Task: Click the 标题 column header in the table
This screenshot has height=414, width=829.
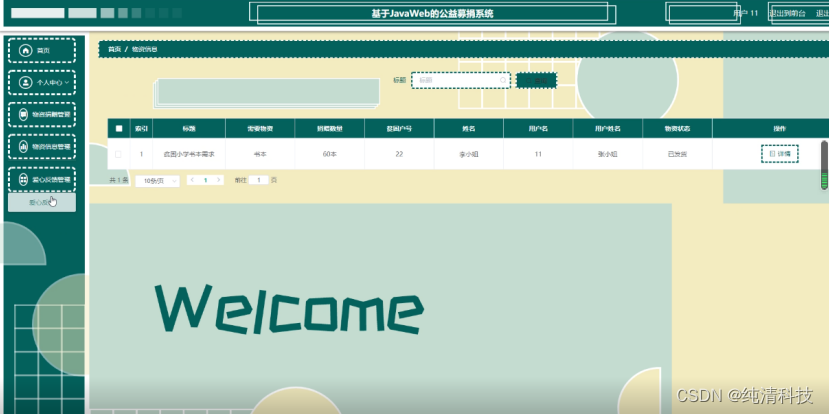Action: tap(189, 128)
